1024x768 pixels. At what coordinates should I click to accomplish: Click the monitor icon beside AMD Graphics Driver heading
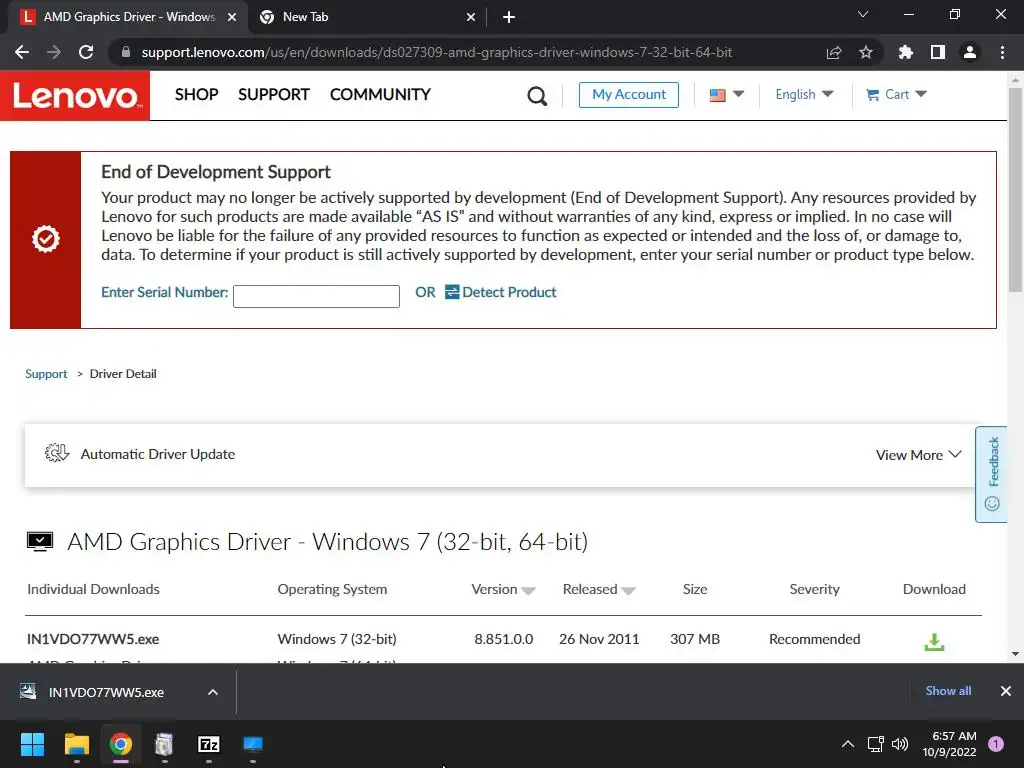40,541
